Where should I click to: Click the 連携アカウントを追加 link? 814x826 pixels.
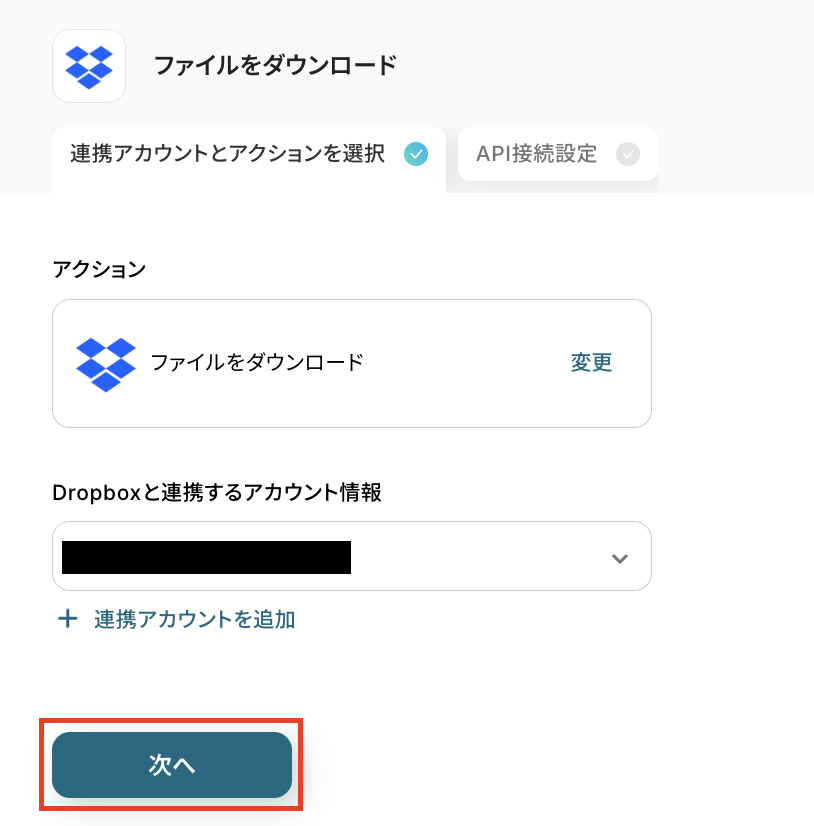pos(194,619)
